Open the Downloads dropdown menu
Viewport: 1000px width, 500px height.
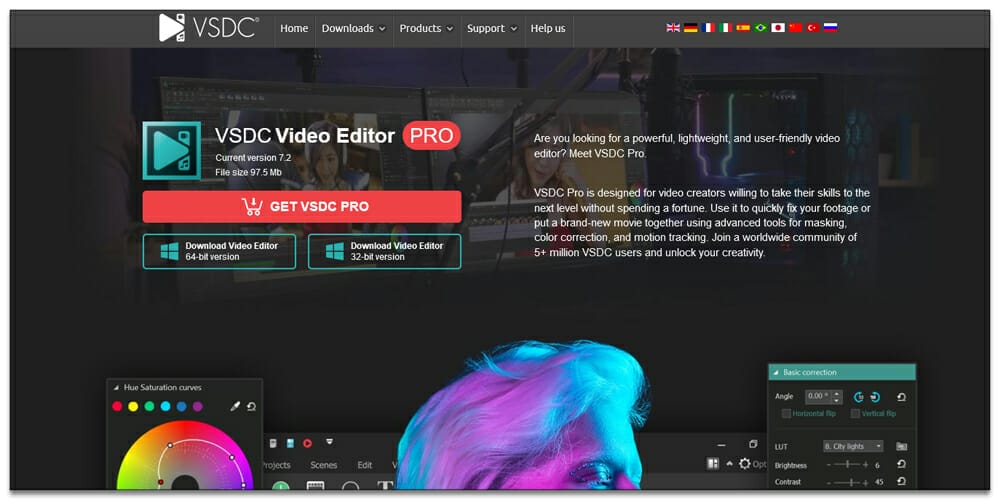point(353,28)
